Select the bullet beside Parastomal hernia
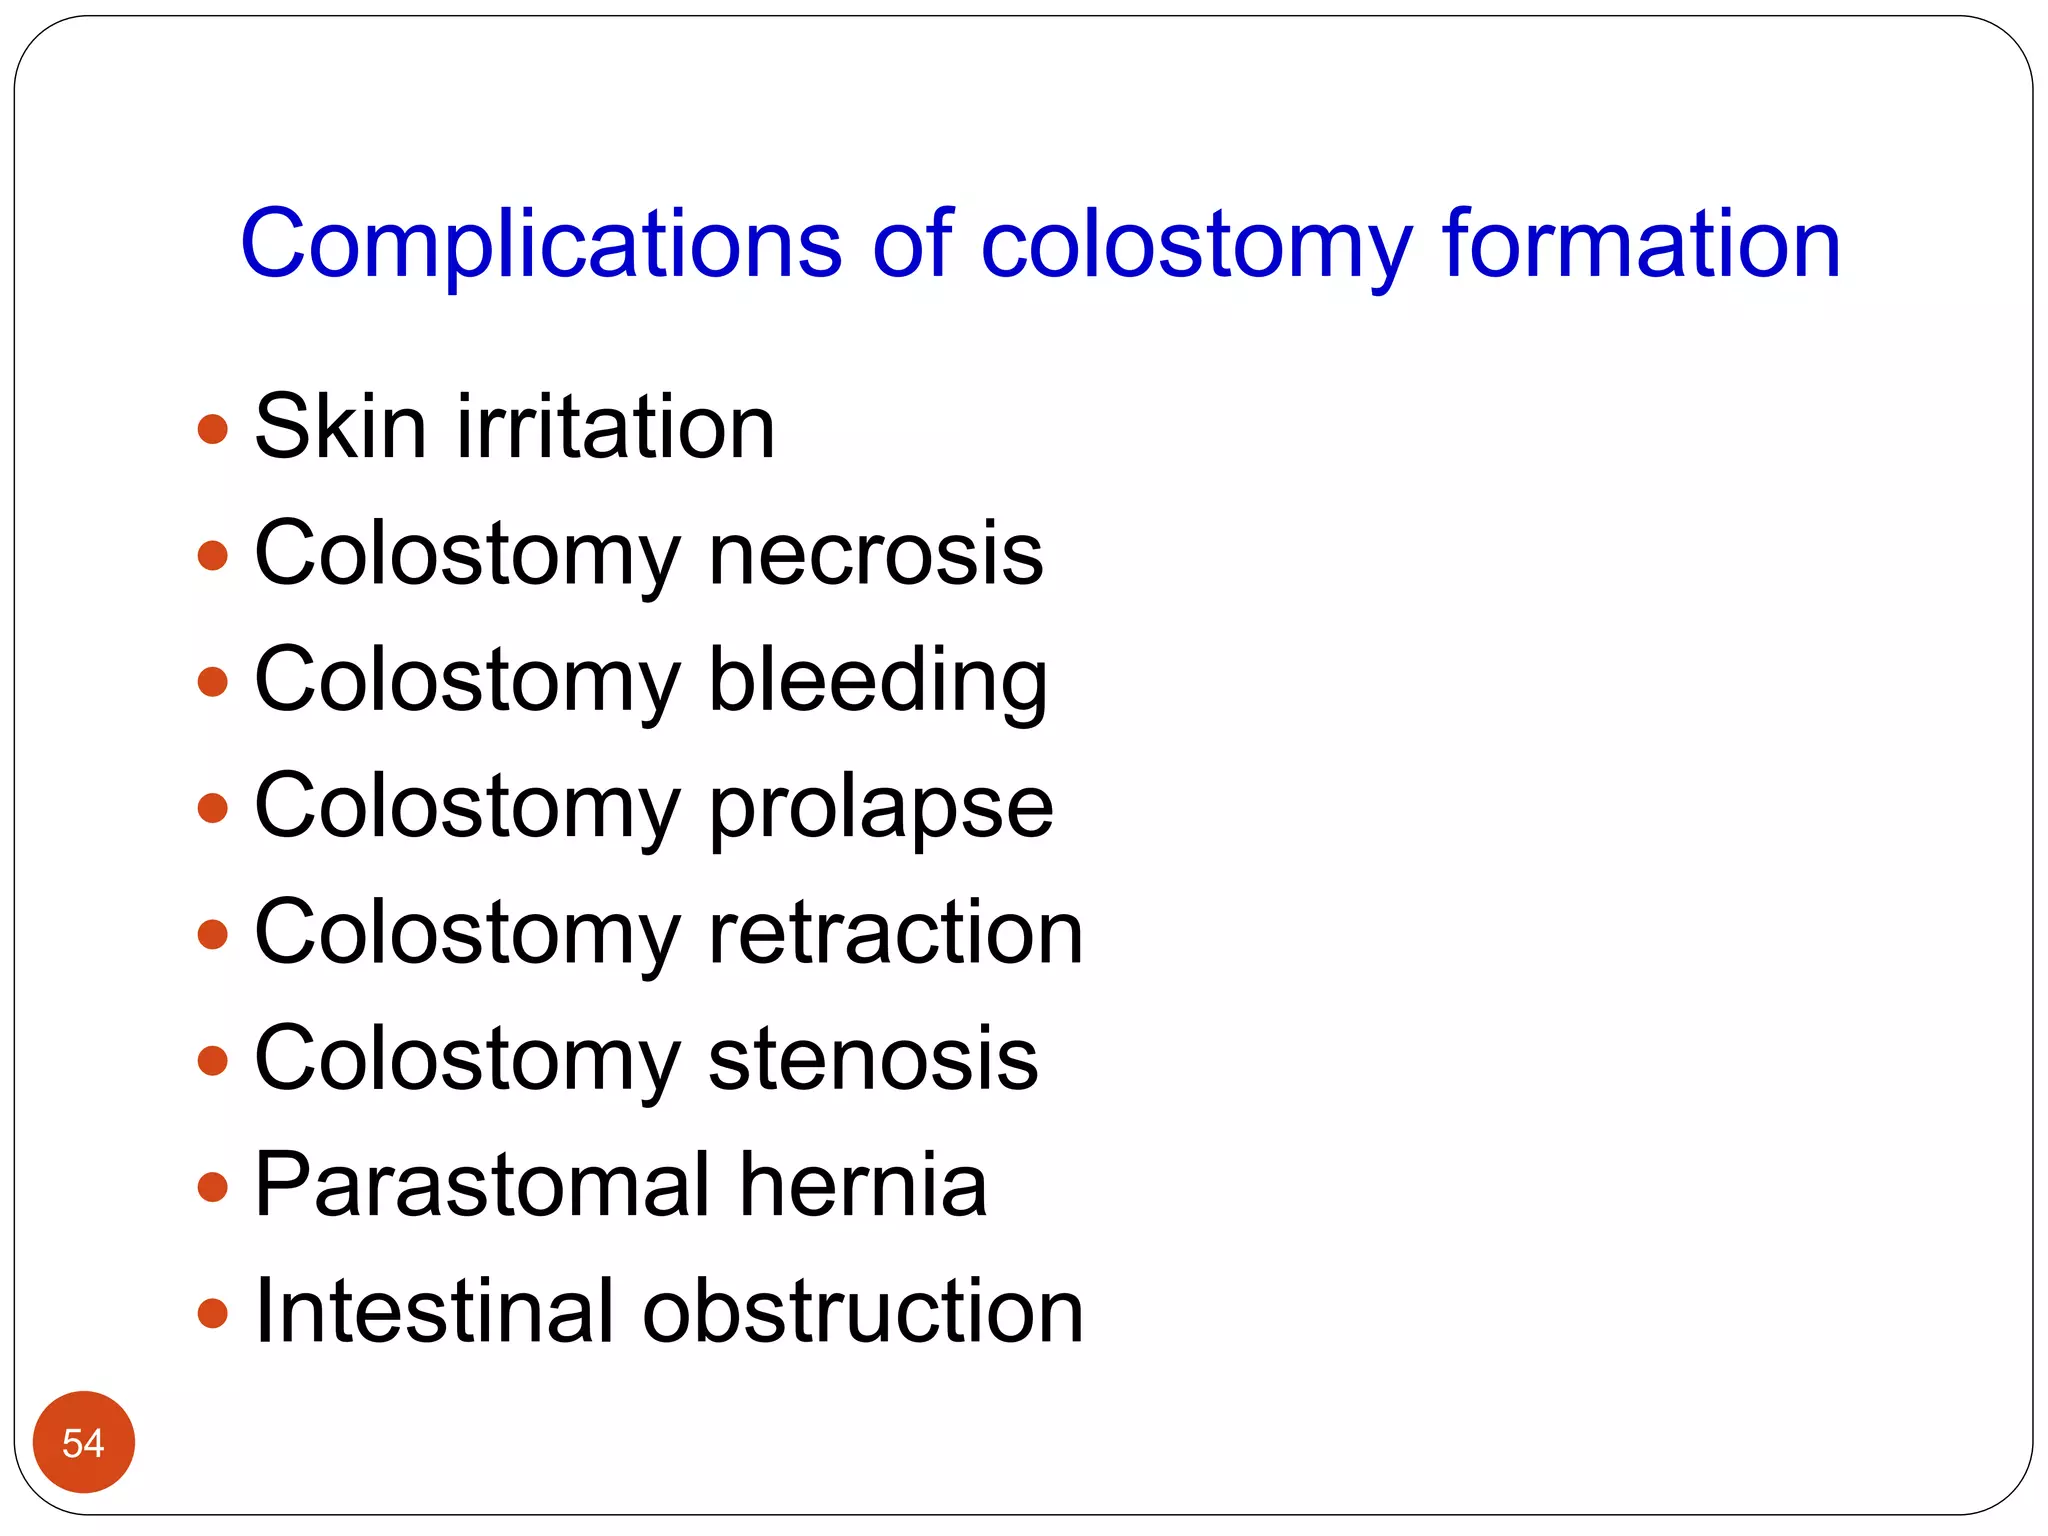The height and width of the screenshot is (1536, 2048). 213,1187
